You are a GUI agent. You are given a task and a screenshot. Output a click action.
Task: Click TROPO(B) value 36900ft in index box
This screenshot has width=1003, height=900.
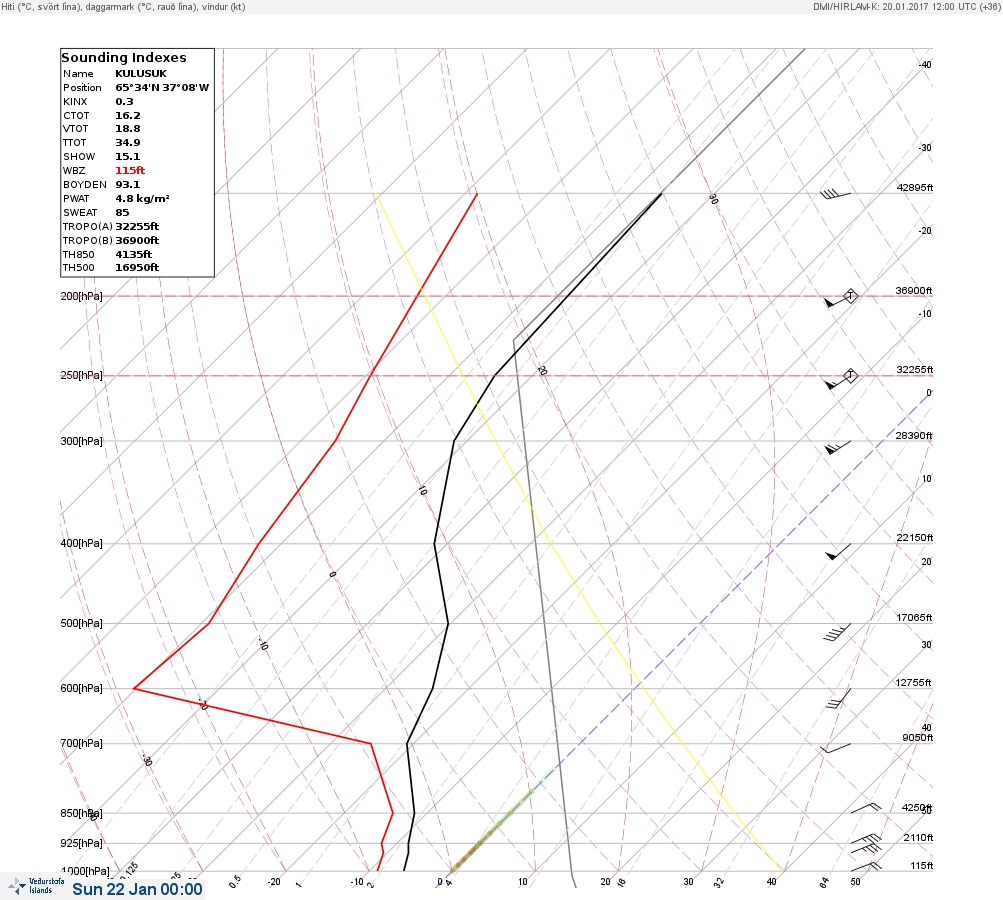137,241
